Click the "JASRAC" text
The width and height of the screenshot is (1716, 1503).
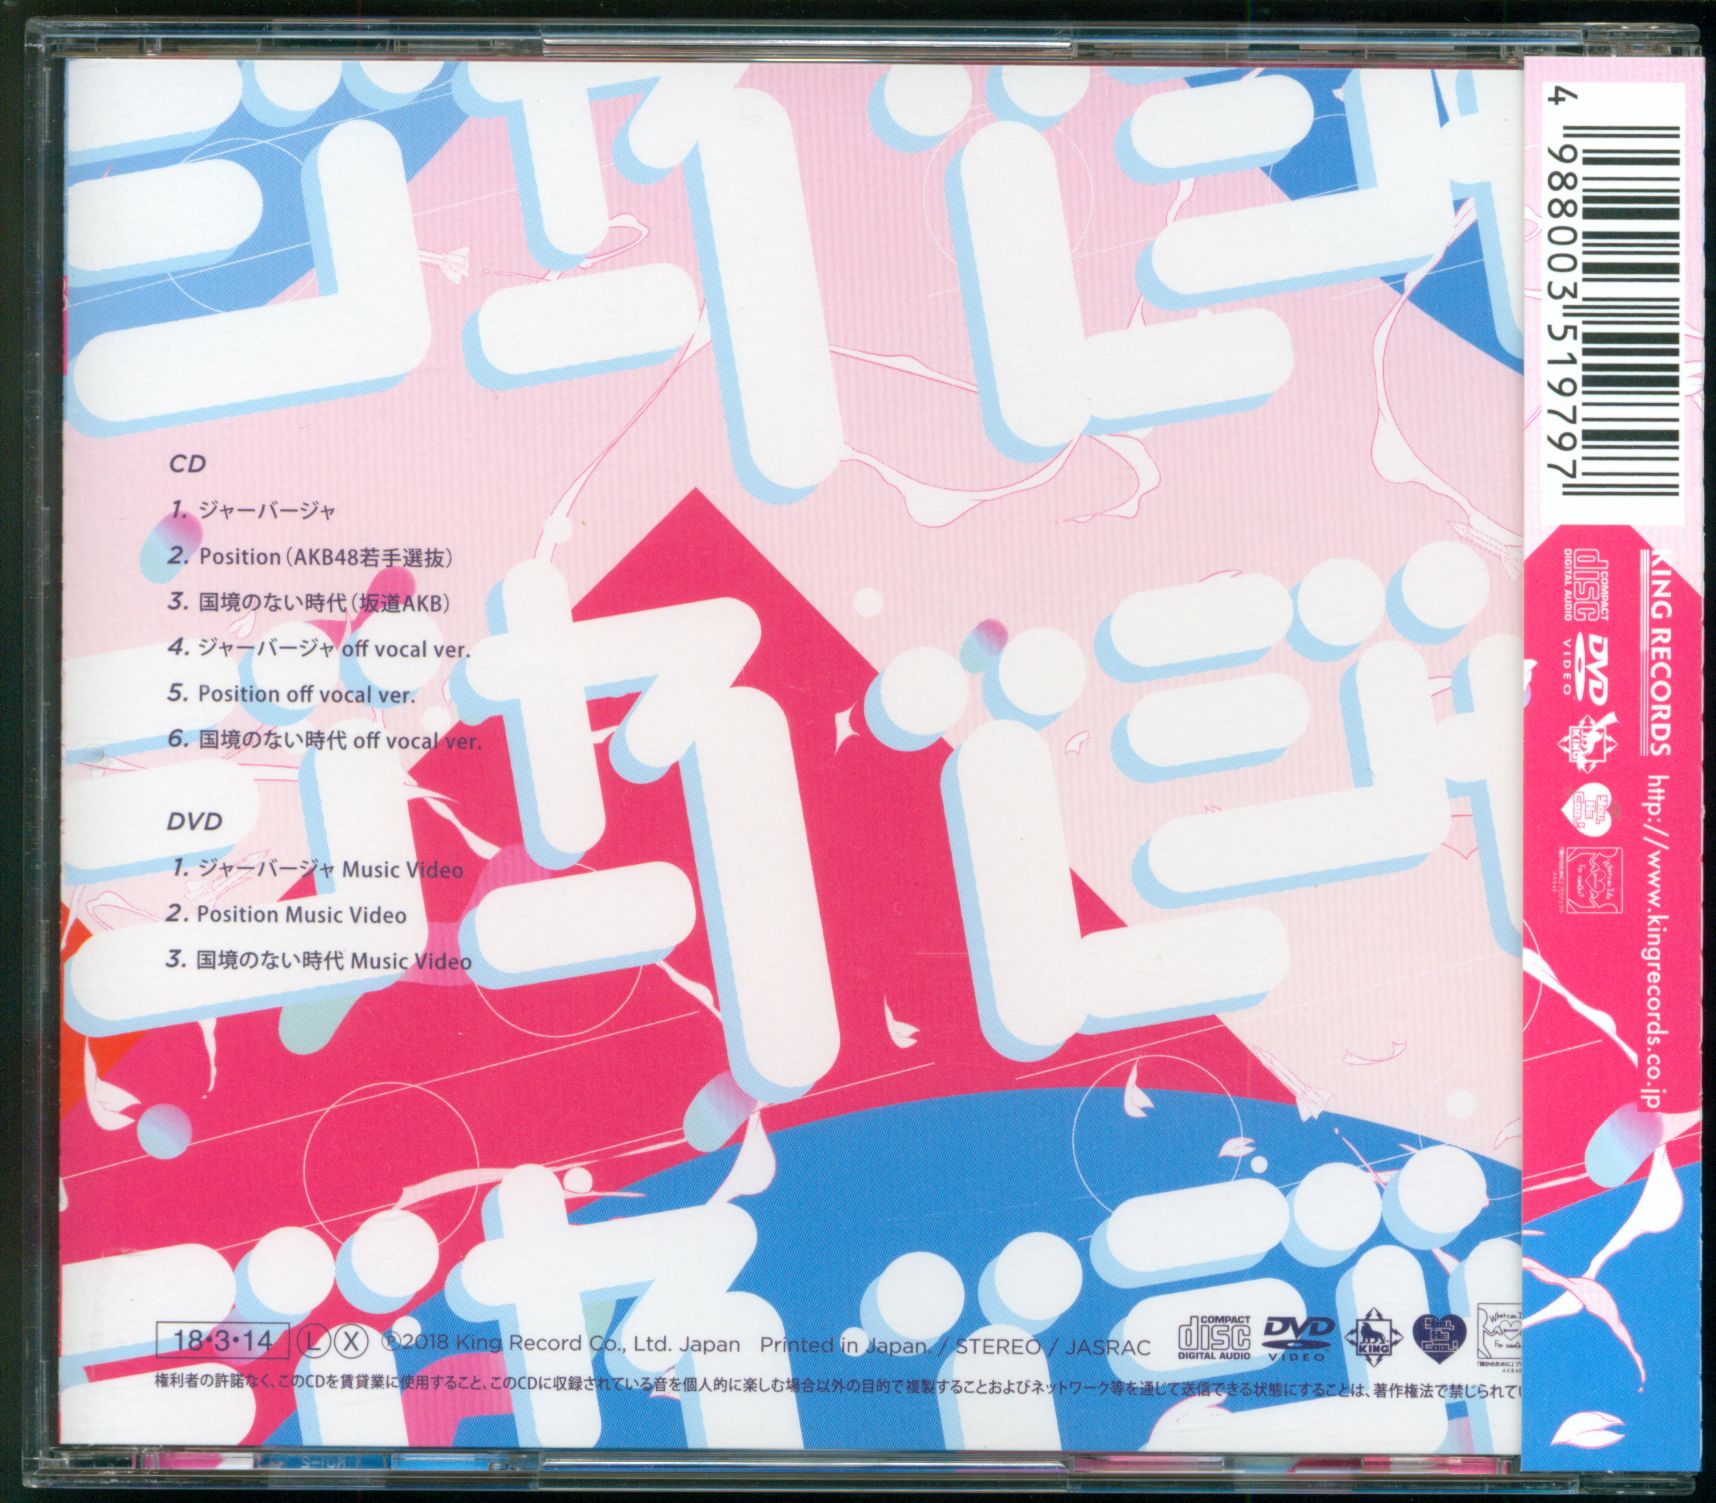pos(1108,1346)
